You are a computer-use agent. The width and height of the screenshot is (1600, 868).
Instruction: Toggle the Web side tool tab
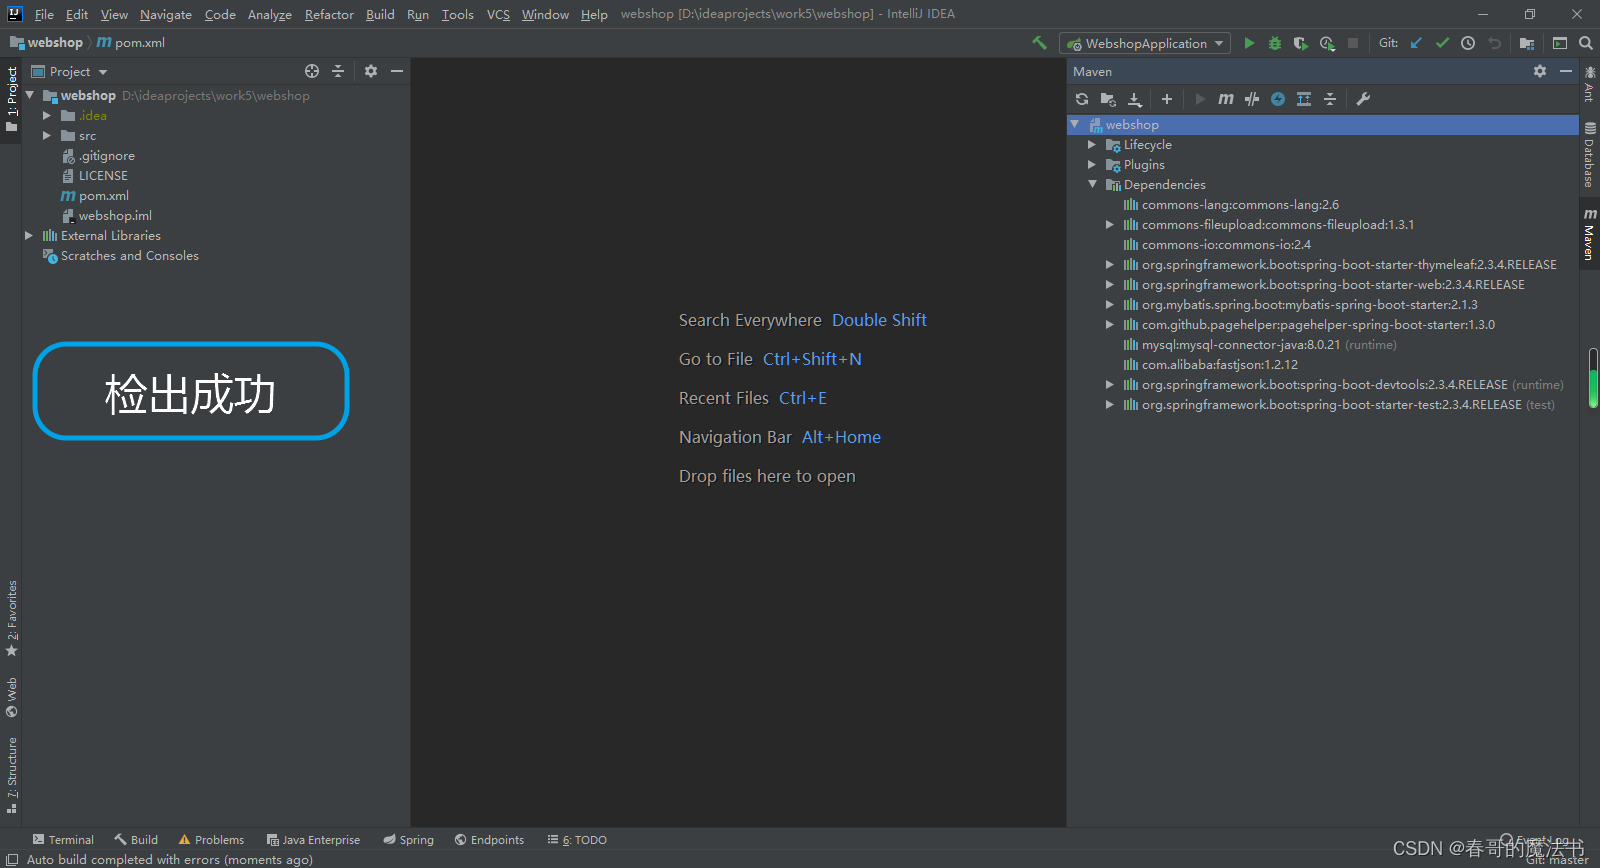tap(12, 698)
